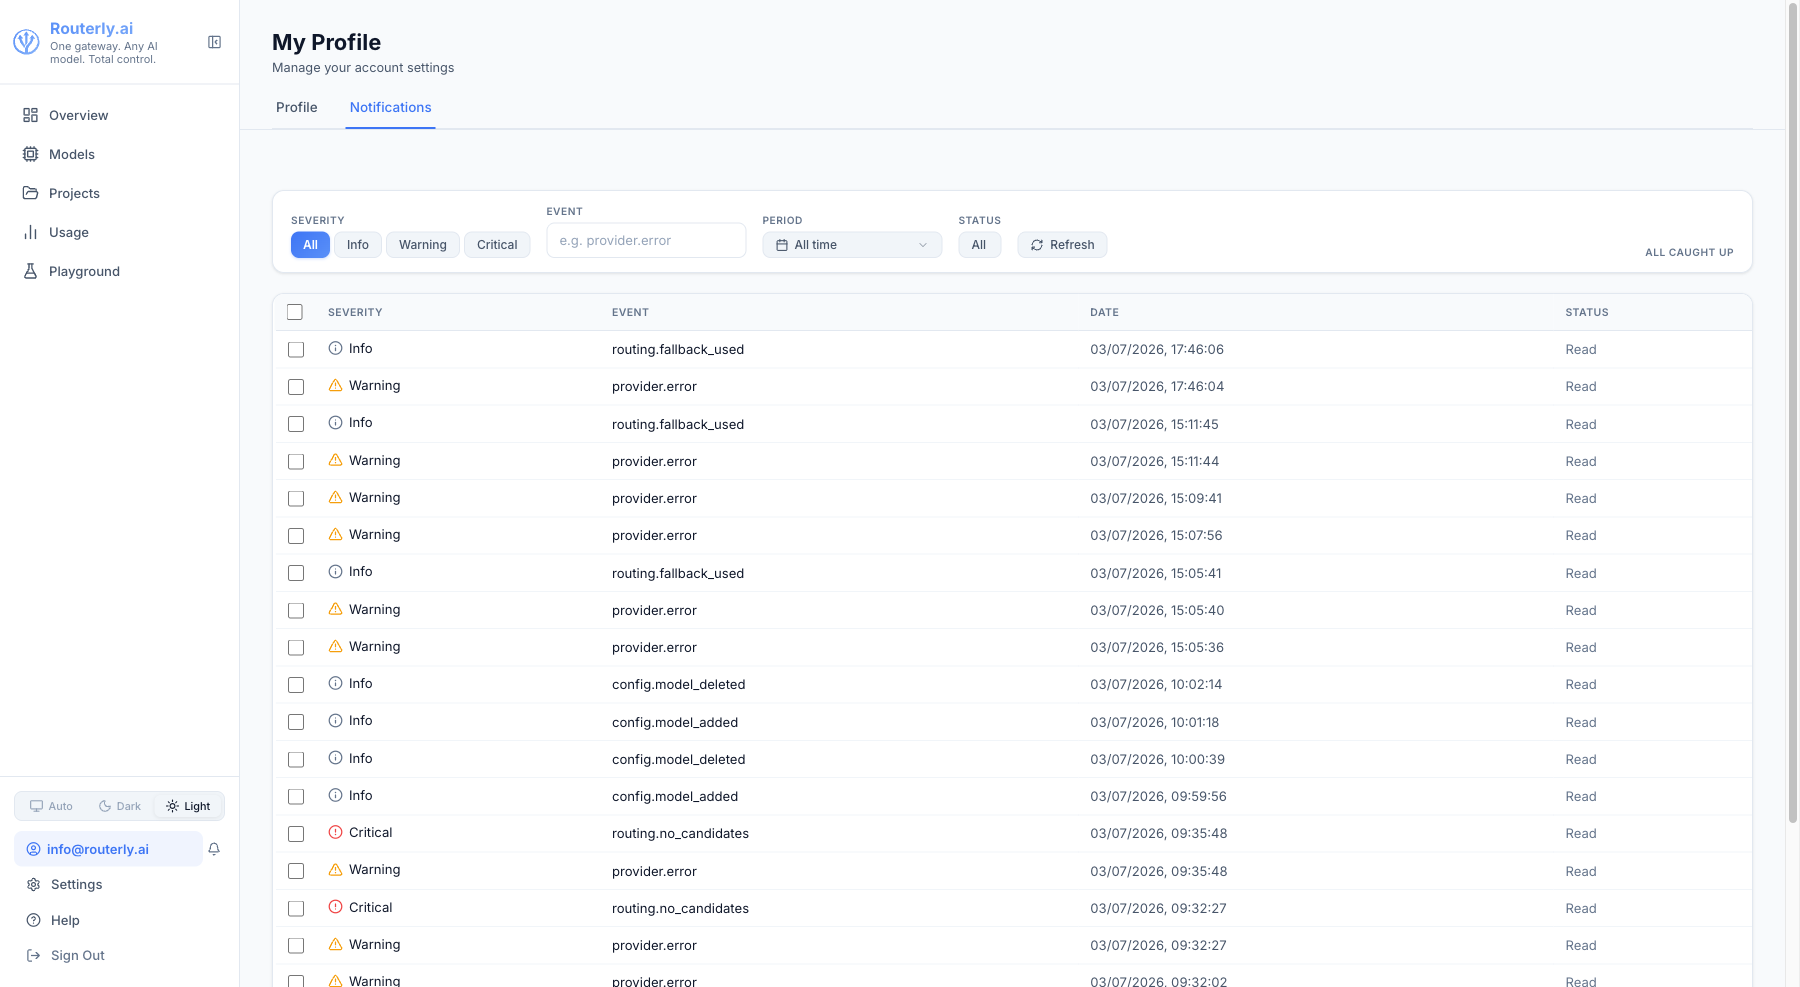
Task: Focus the Event filter input field
Action: 646,240
